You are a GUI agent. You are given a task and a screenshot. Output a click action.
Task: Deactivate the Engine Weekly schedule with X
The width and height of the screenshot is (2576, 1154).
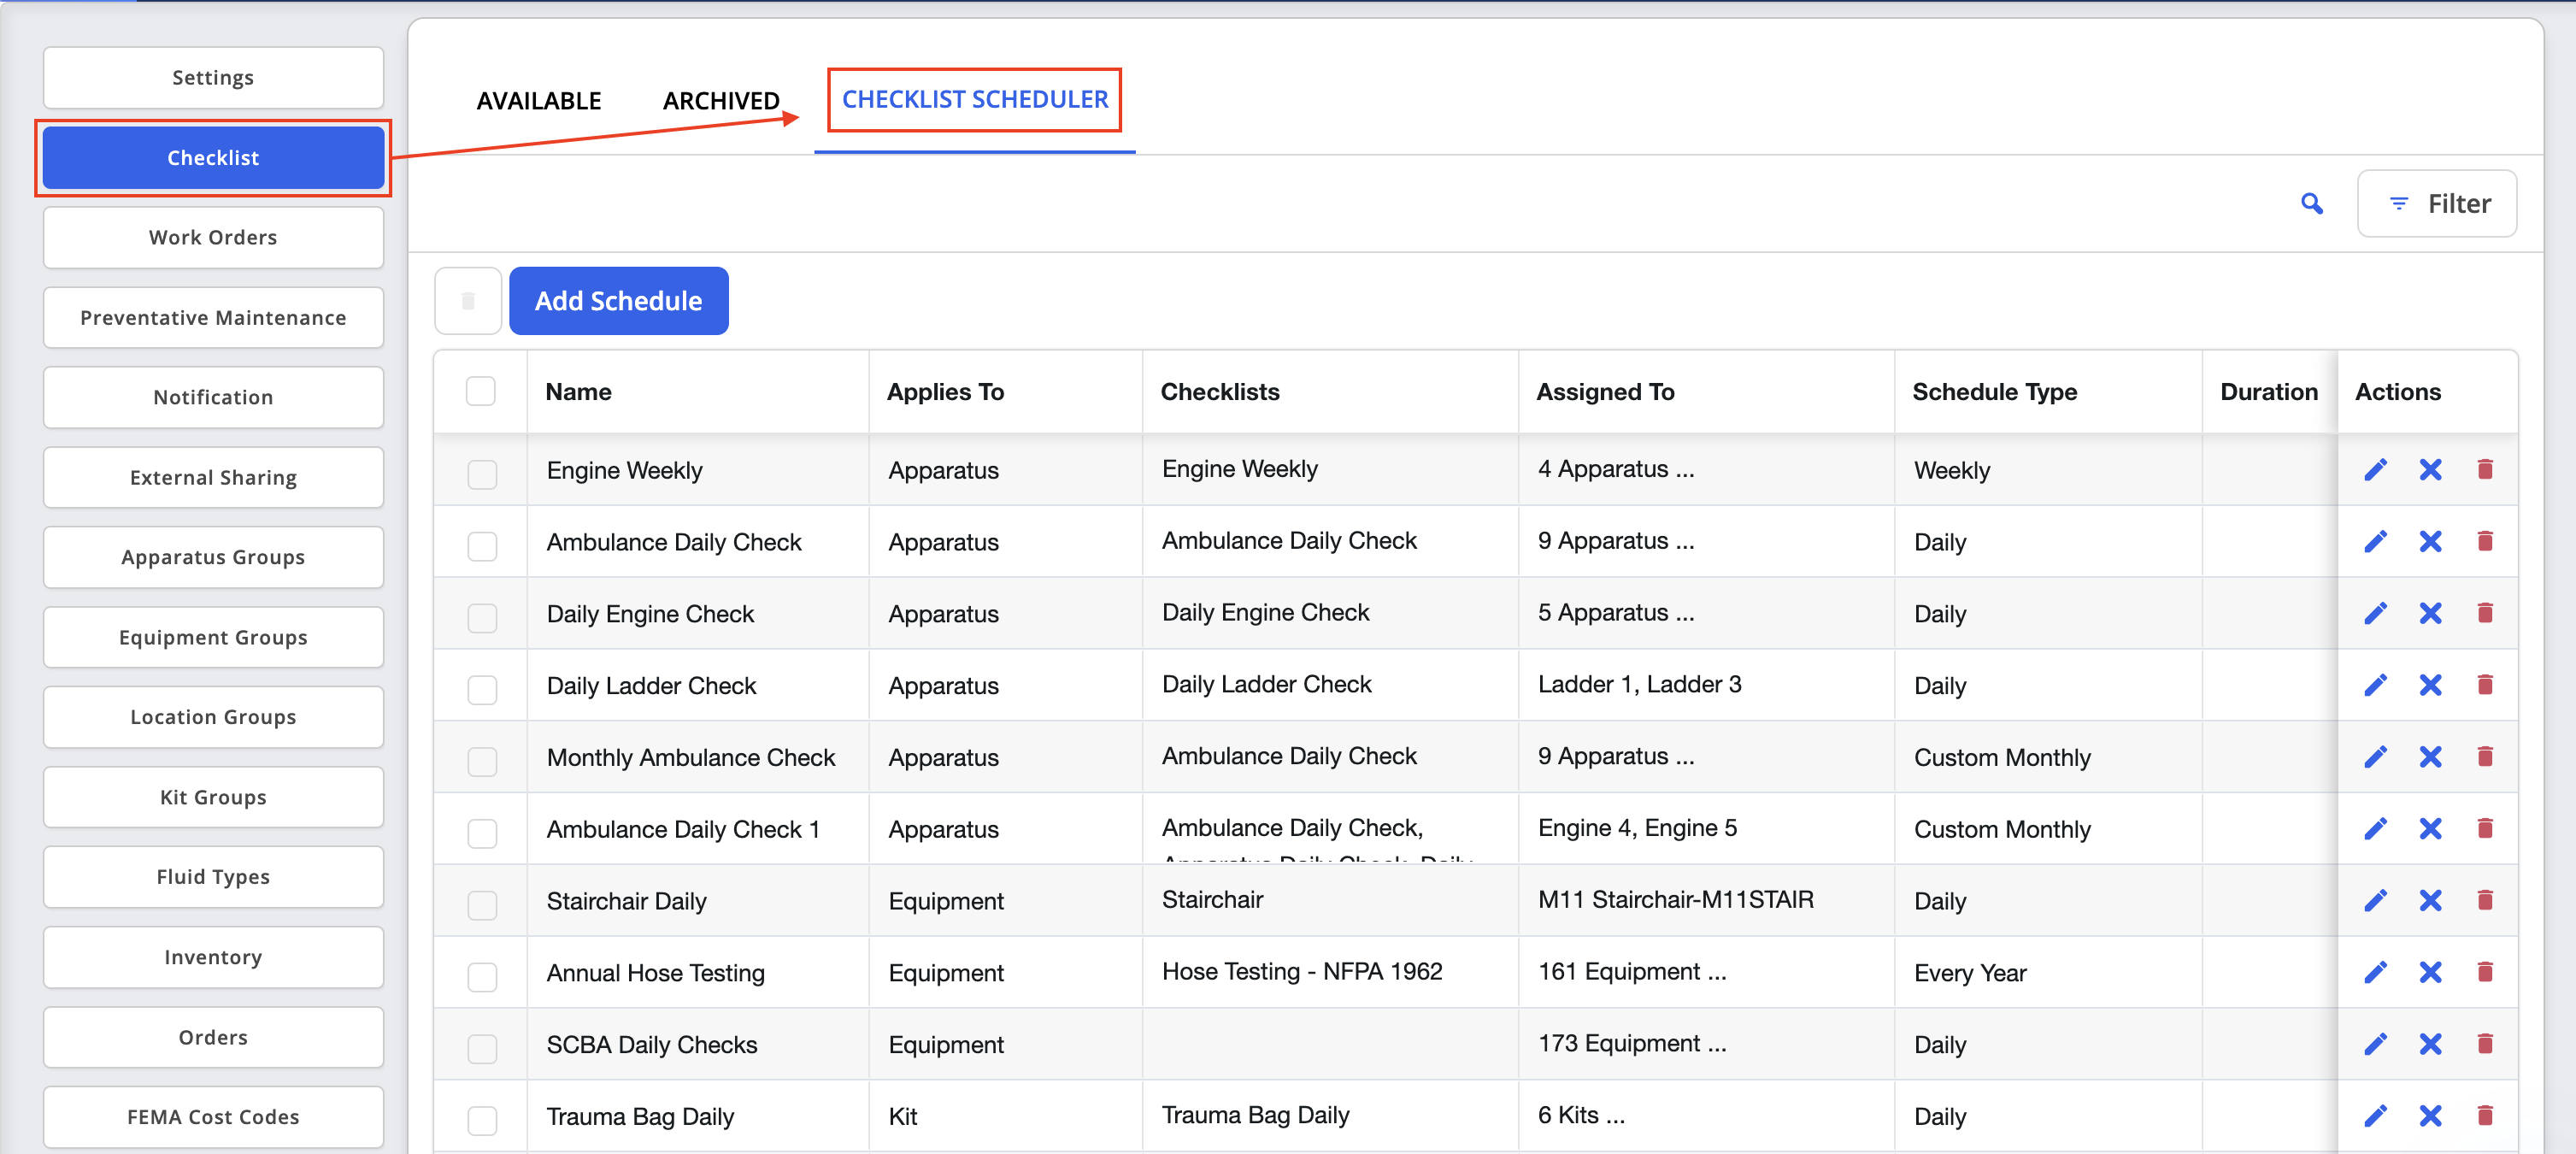tap(2430, 470)
